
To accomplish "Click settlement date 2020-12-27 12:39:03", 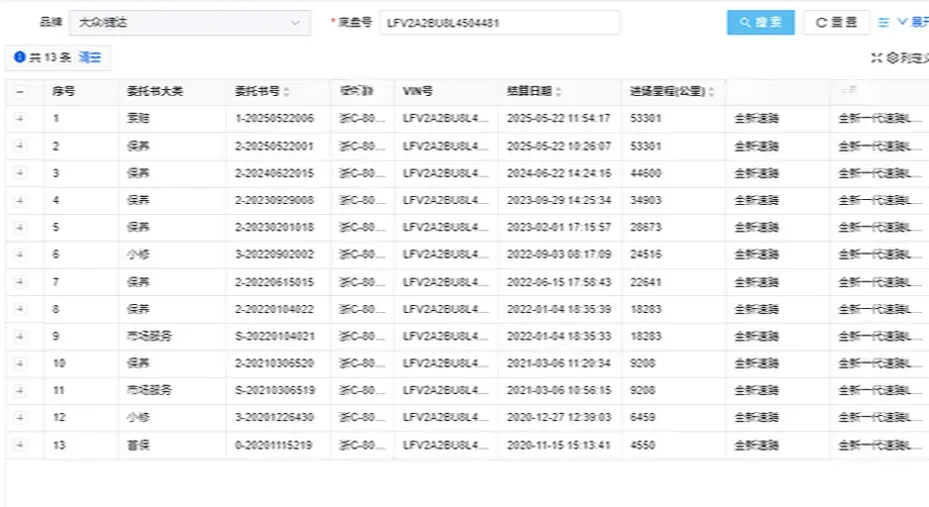I will [x=558, y=418].
